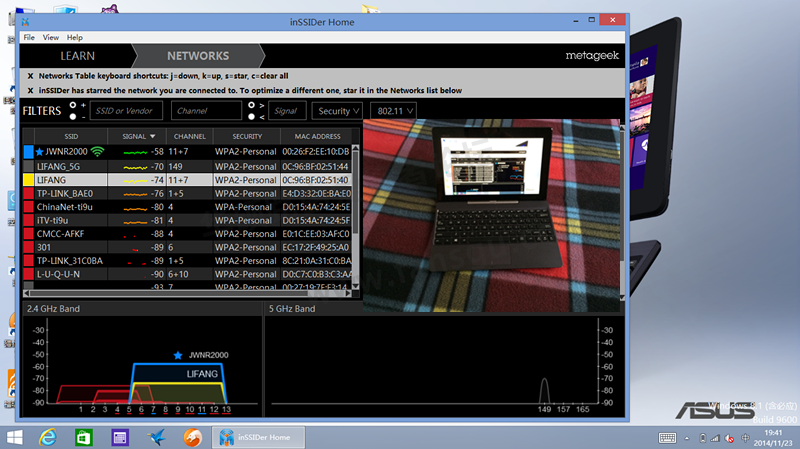Open the File menu

click(x=29, y=37)
